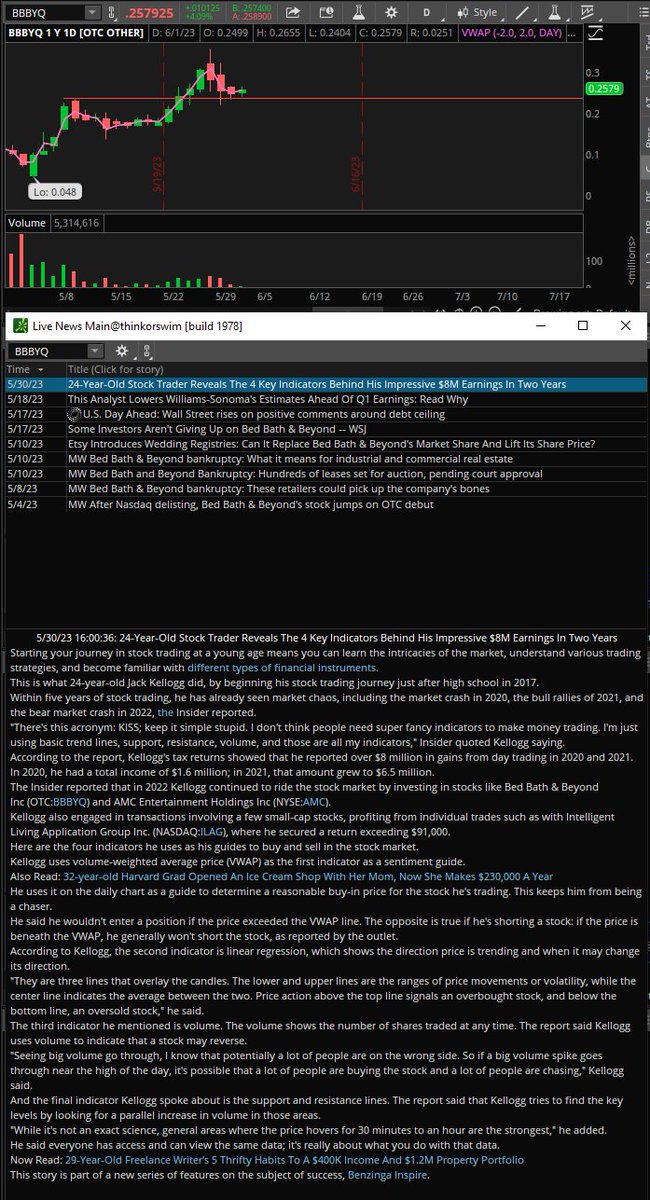Open Some Investors Aren't Giving Up story
The image size is (650, 1200).
point(215,429)
